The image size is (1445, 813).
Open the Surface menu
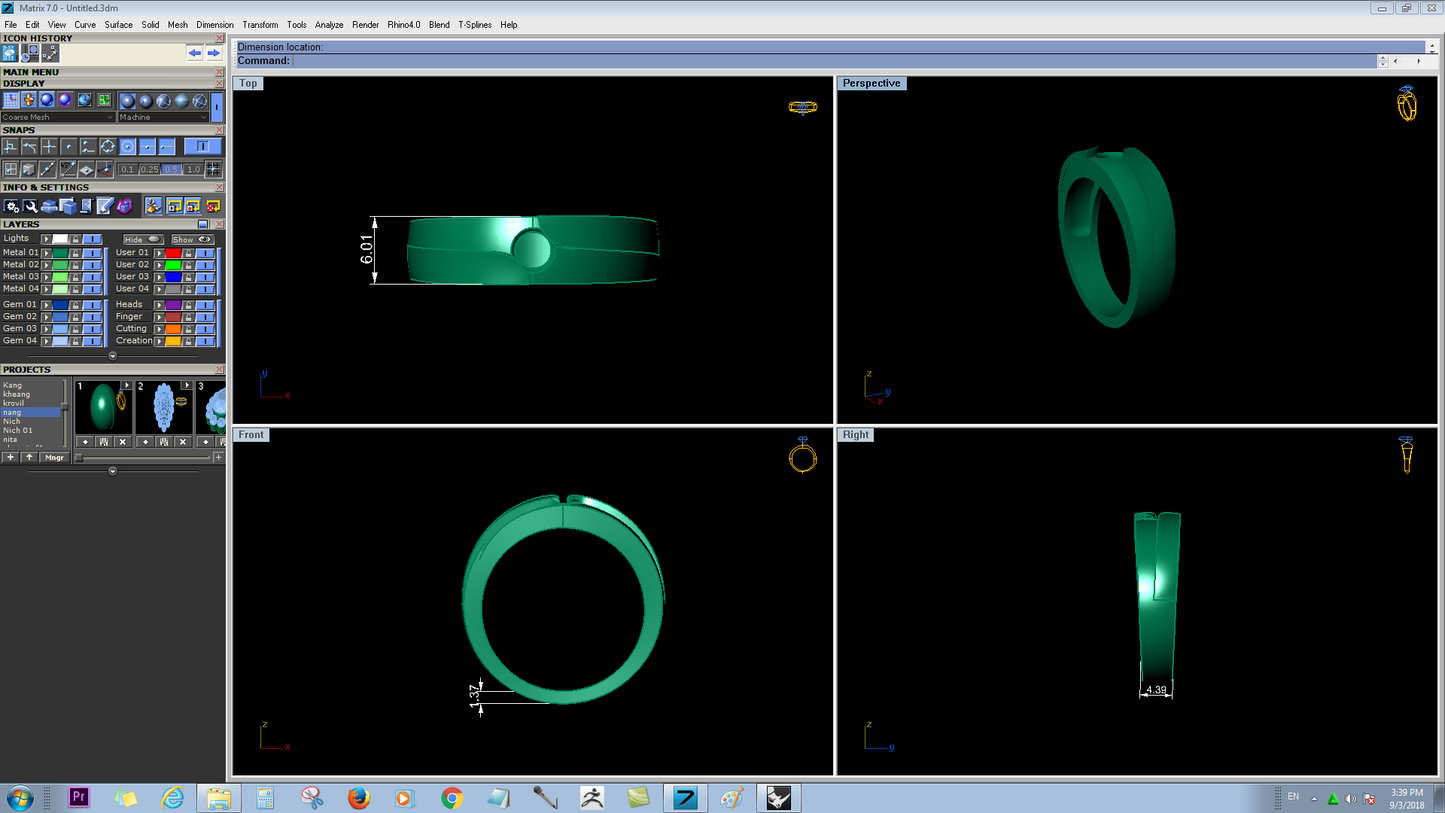coord(118,24)
